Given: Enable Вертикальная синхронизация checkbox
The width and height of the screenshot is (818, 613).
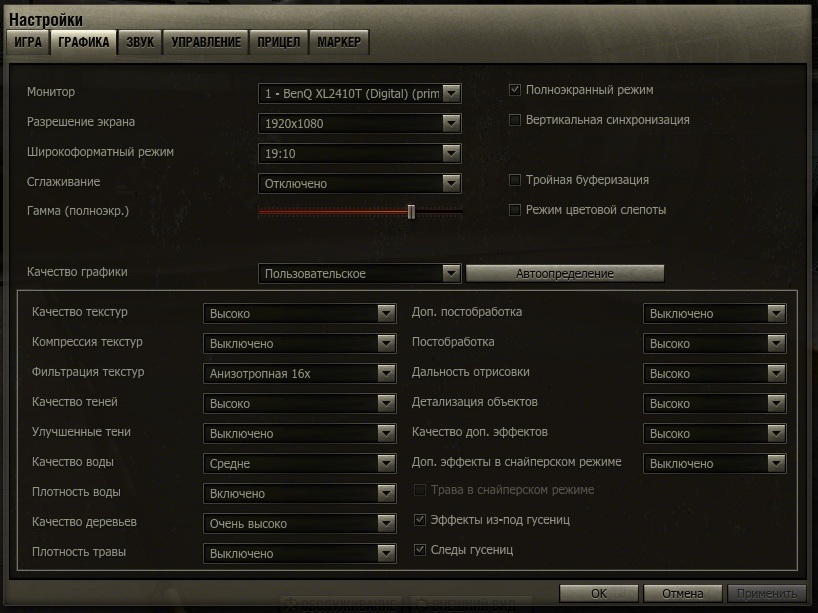Looking at the screenshot, I should click(x=515, y=120).
